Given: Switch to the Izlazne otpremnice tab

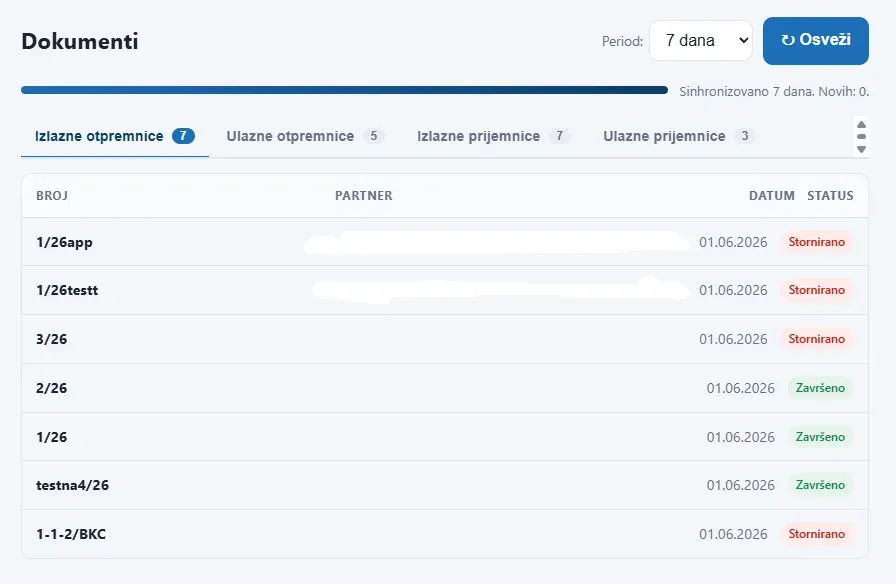Looking at the screenshot, I should pyautogui.click(x=114, y=136).
